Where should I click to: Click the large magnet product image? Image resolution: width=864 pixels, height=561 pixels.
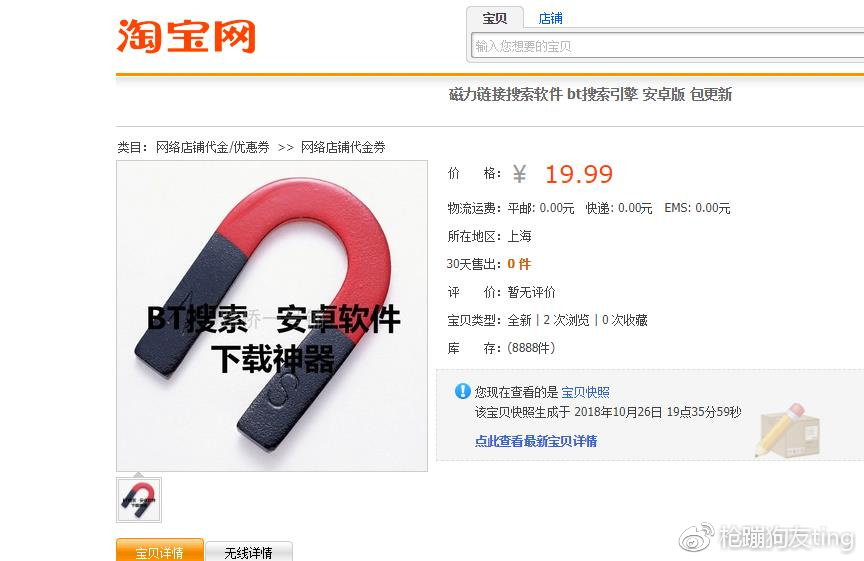click(272, 316)
